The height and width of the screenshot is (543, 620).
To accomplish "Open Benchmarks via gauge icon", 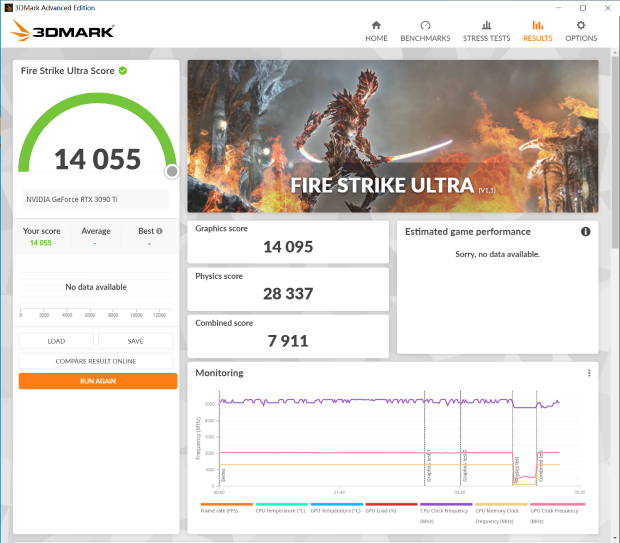I will (425, 25).
